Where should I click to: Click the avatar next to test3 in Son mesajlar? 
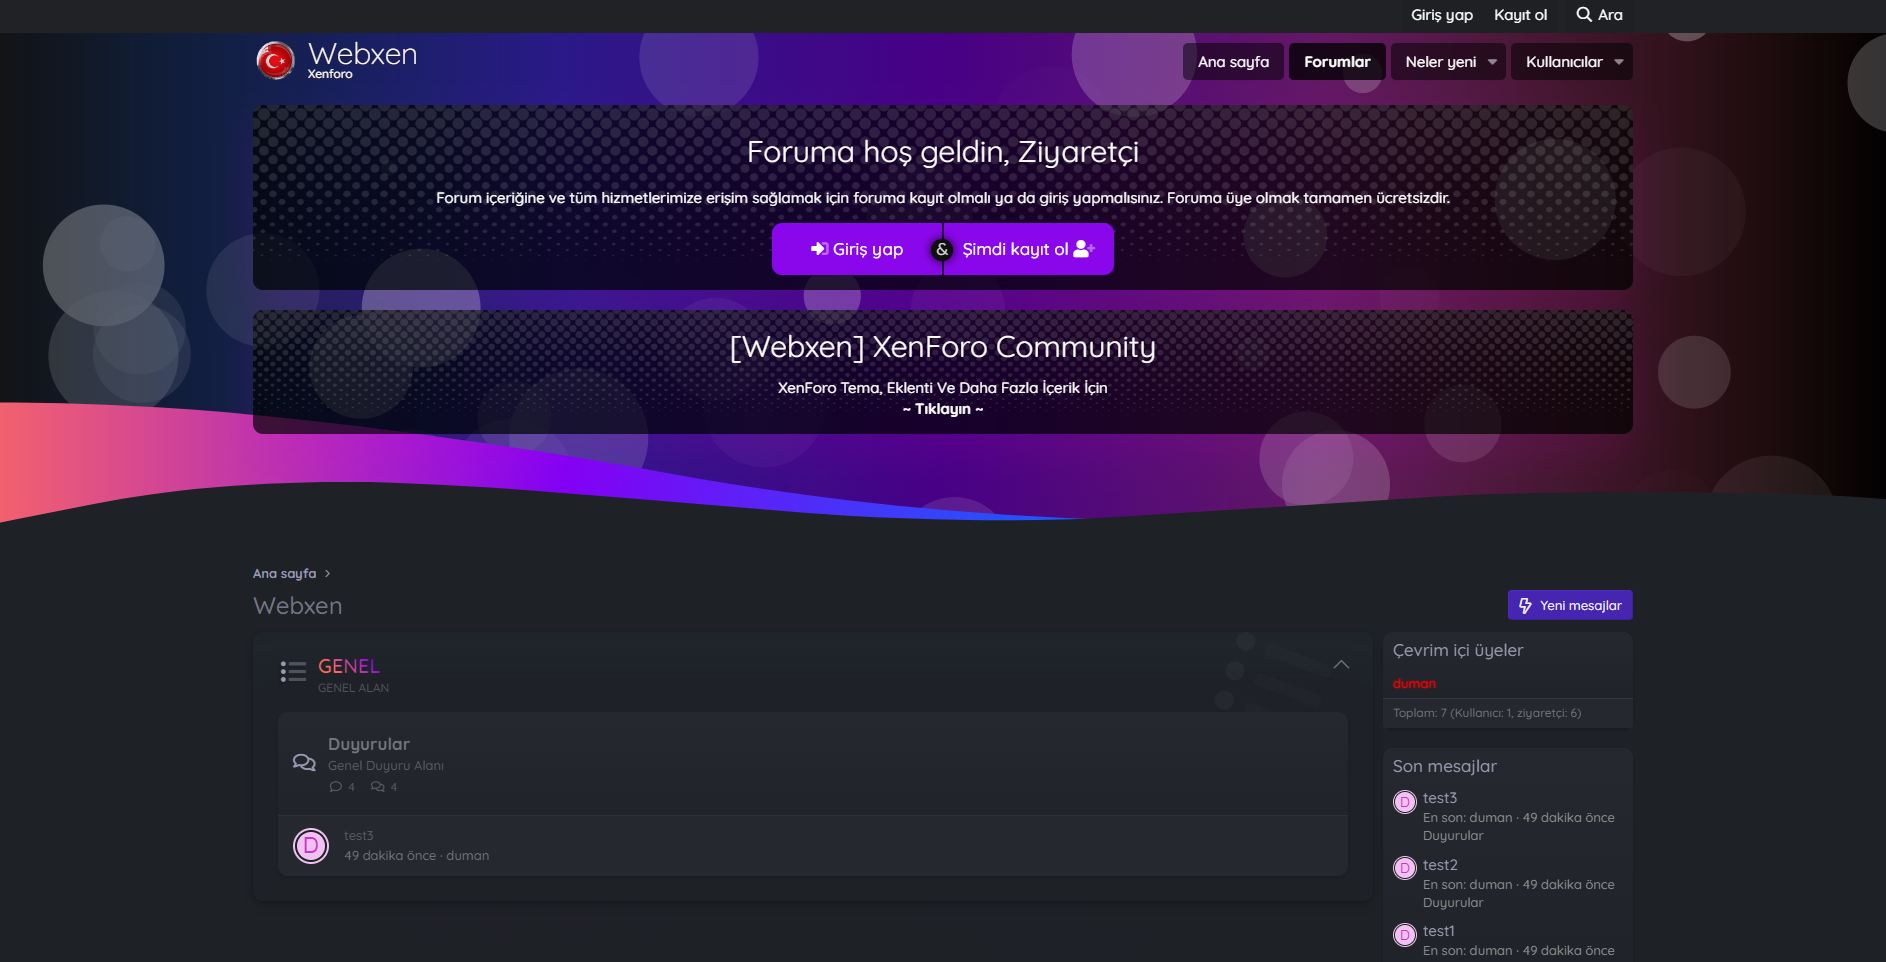coord(1405,802)
